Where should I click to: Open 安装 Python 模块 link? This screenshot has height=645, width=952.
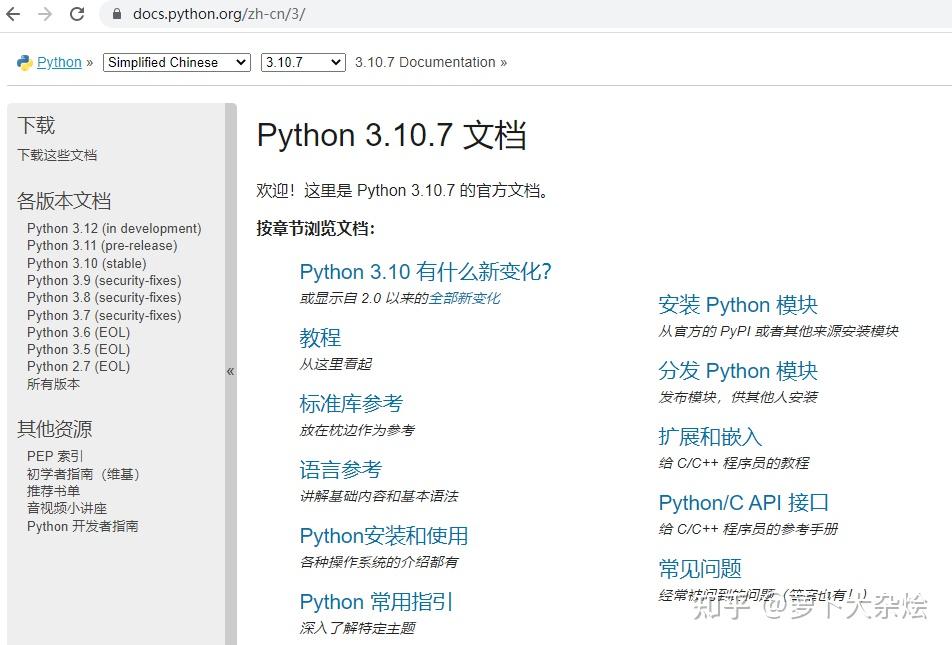(x=738, y=305)
